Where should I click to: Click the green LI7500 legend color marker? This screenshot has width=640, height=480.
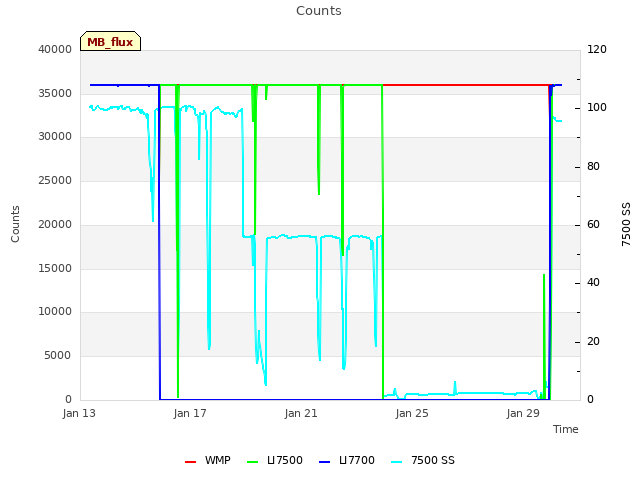click(x=253, y=462)
